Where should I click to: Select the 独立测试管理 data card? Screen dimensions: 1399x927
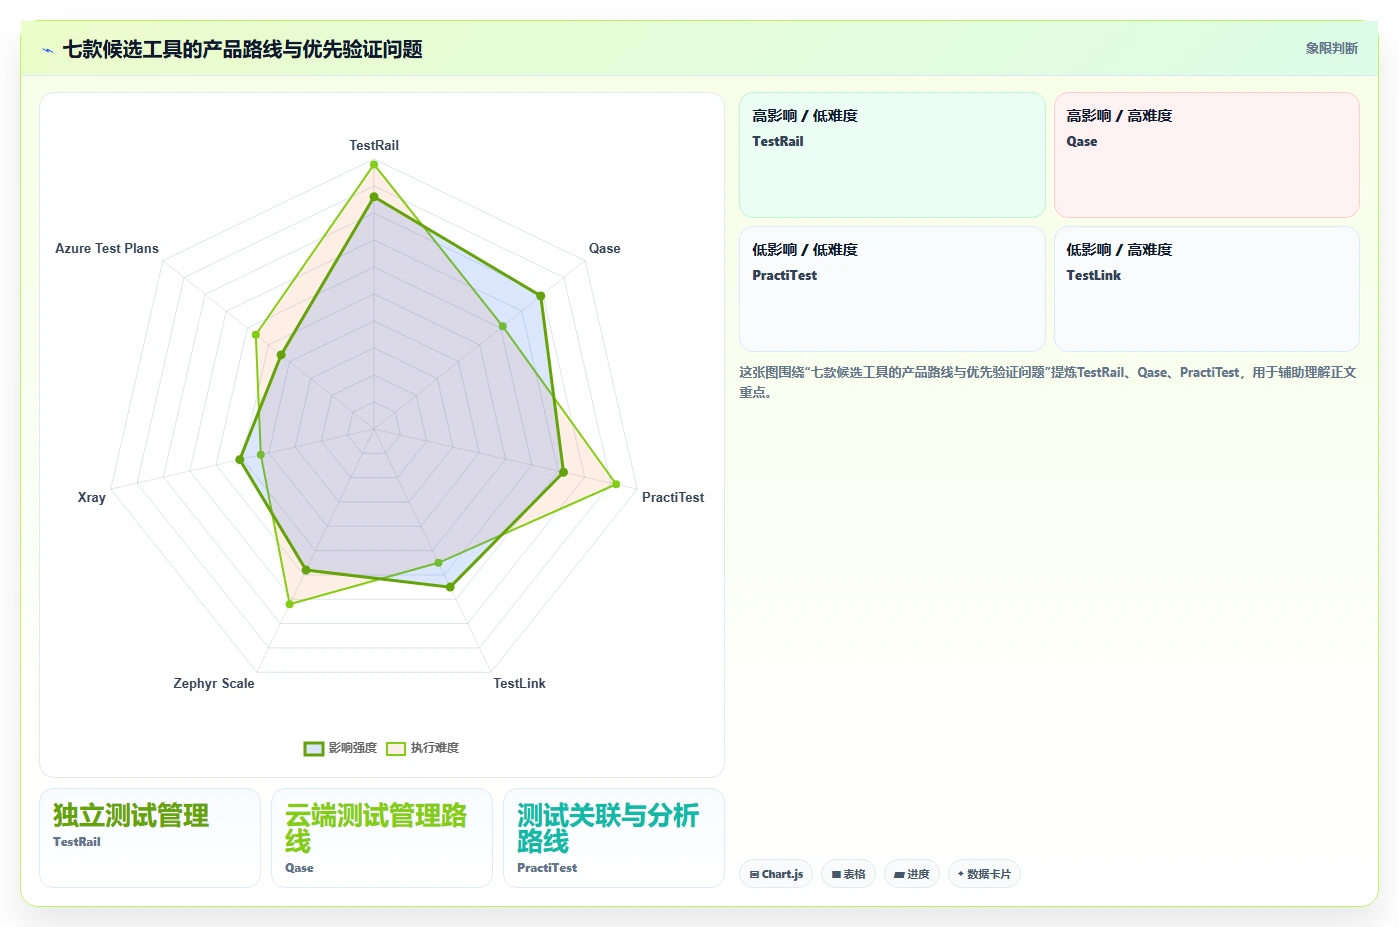150,838
